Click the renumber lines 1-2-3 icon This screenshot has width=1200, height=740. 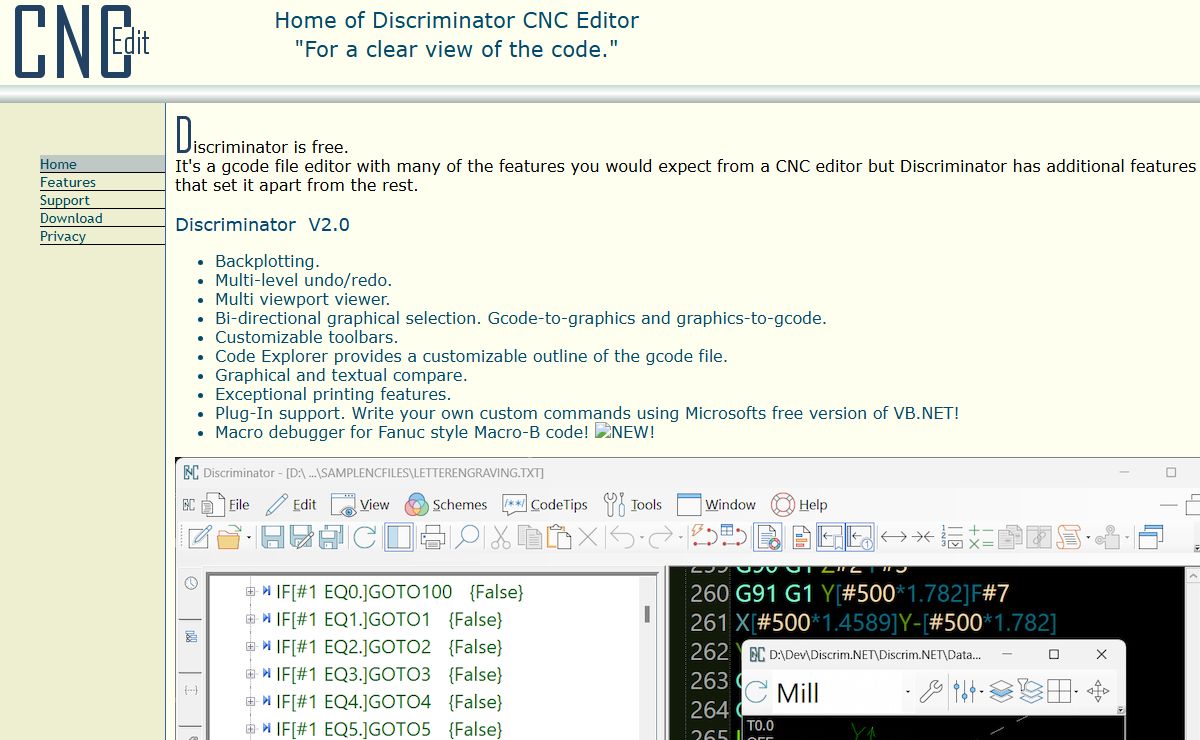click(x=952, y=537)
